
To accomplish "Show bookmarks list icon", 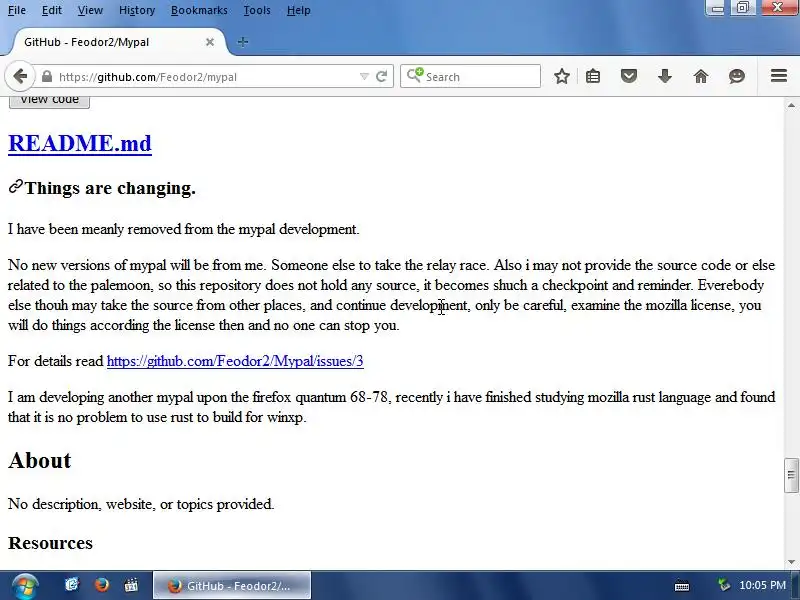I will [593, 77].
